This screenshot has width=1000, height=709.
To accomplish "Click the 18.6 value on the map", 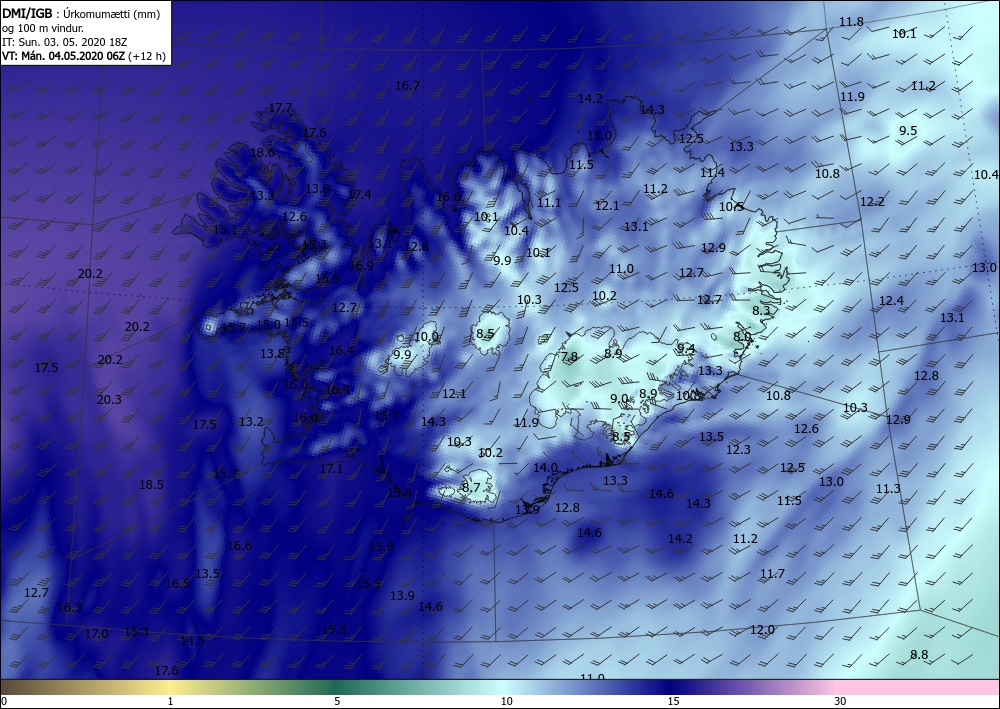I will (x=262, y=153).
